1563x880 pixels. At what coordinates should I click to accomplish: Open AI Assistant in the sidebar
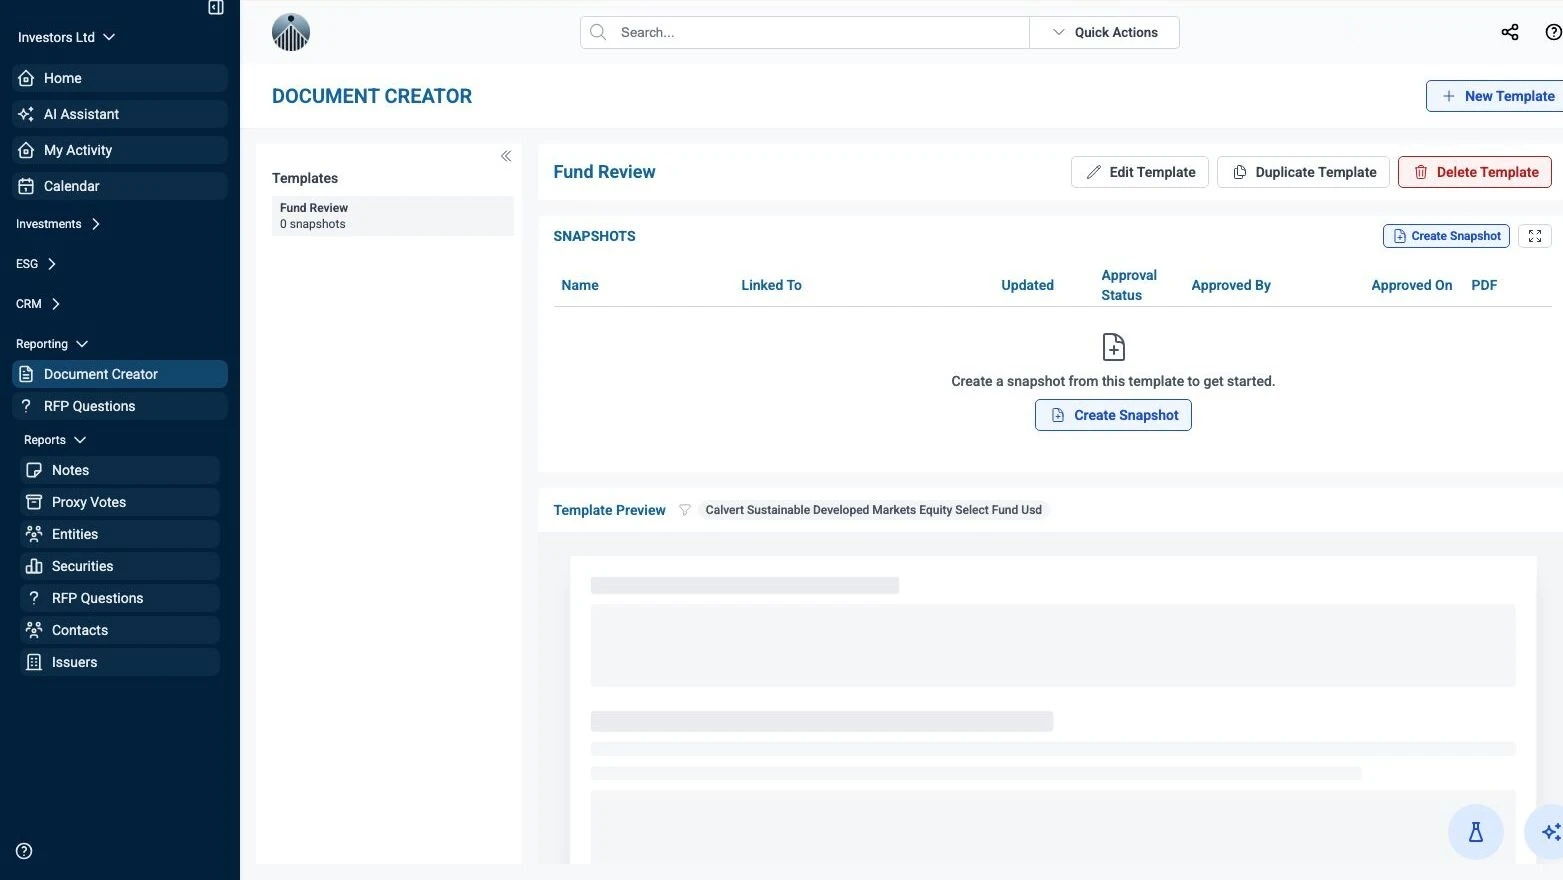pos(120,114)
